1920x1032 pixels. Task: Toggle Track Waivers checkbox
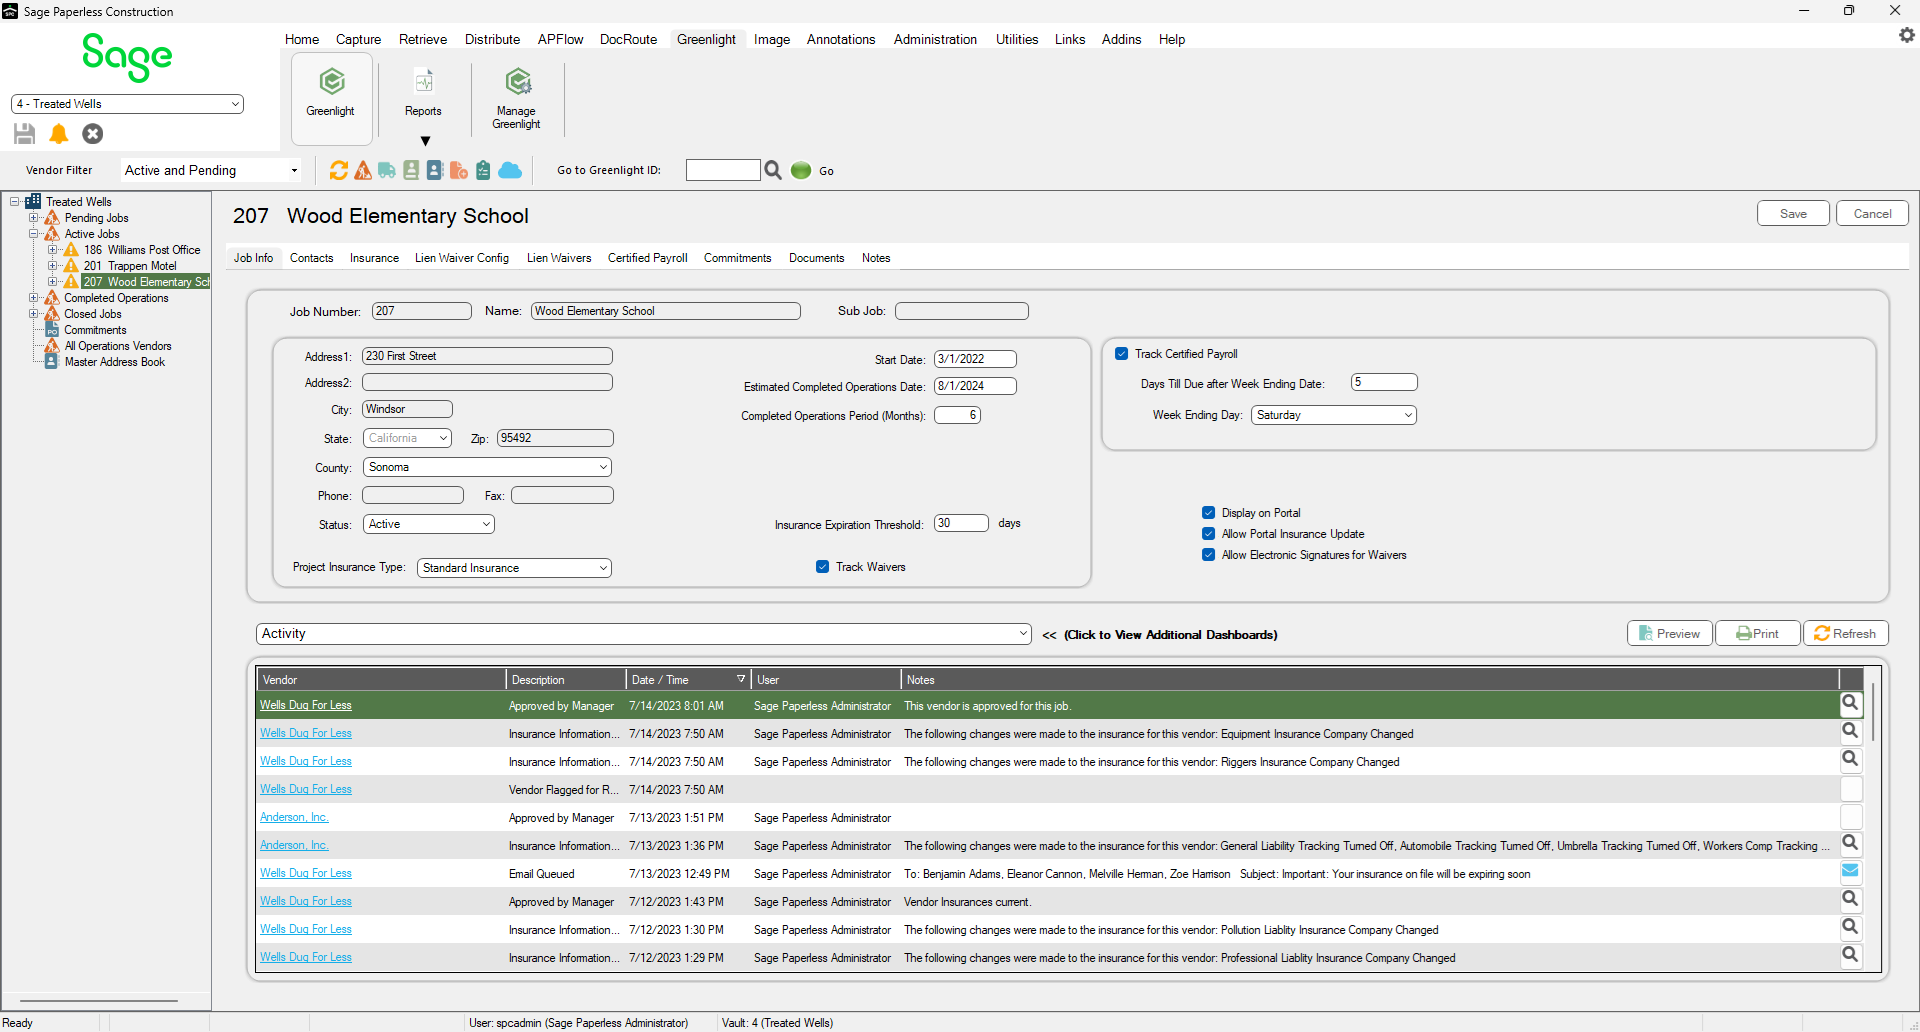(822, 567)
